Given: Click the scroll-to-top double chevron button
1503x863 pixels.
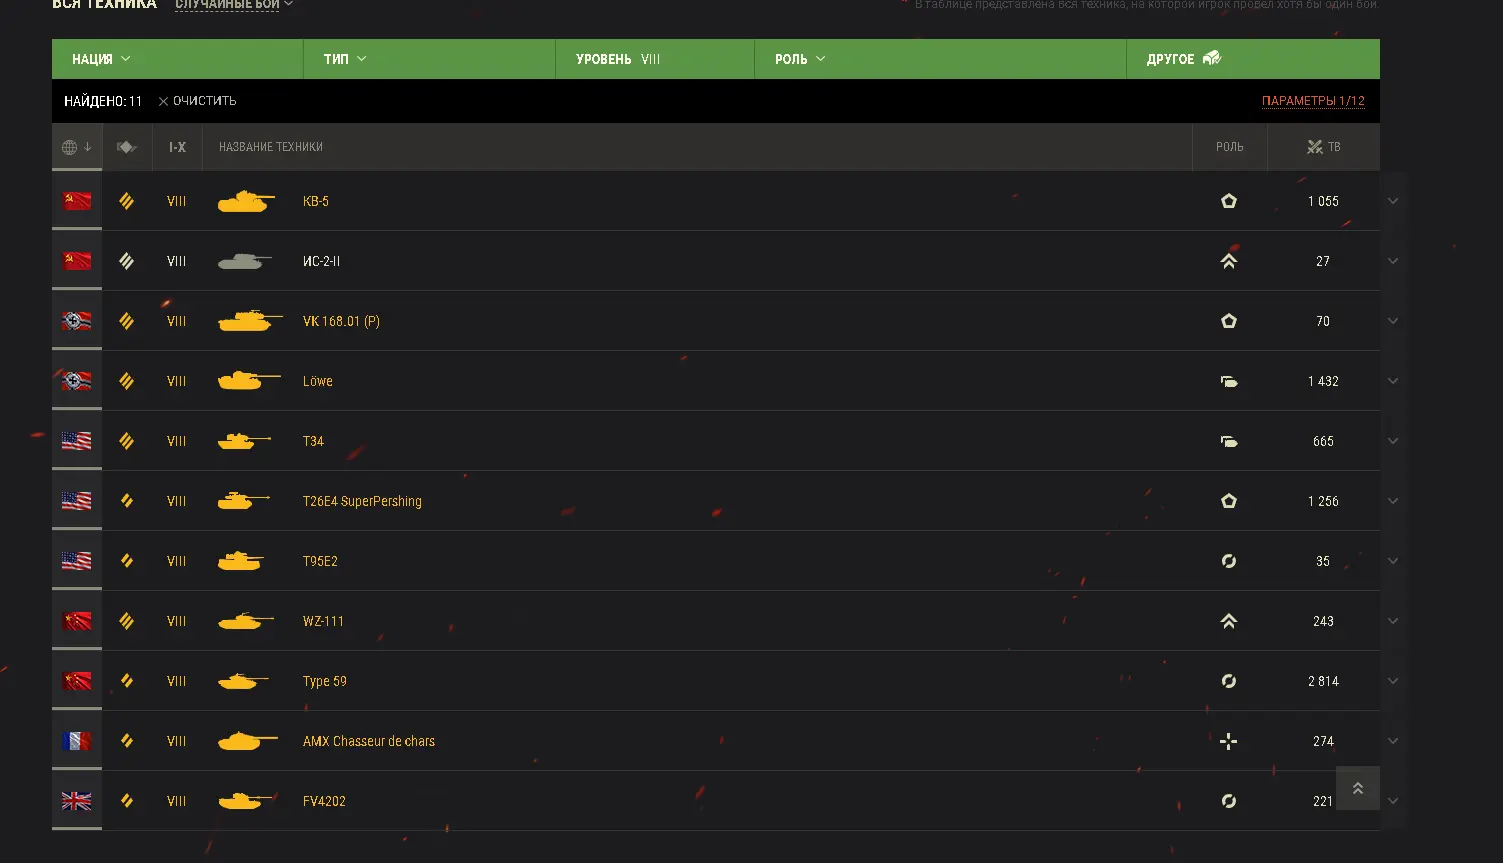Looking at the screenshot, I should tap(1358, 788).
